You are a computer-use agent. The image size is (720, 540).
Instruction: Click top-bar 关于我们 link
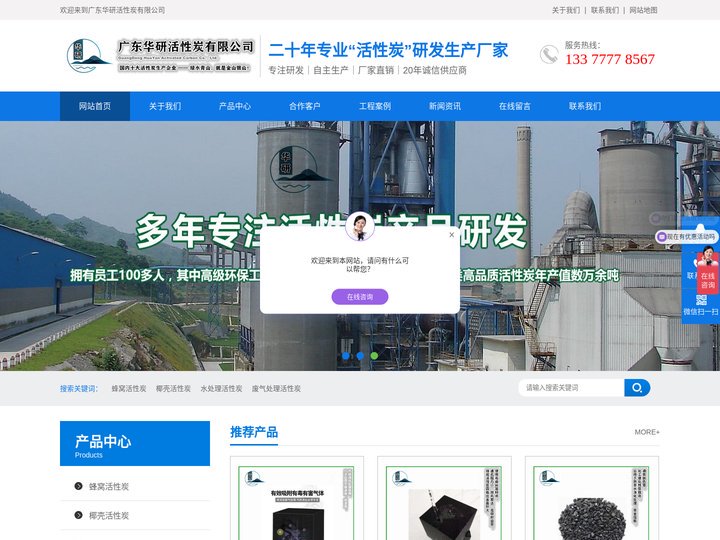(x=566, y=10)
